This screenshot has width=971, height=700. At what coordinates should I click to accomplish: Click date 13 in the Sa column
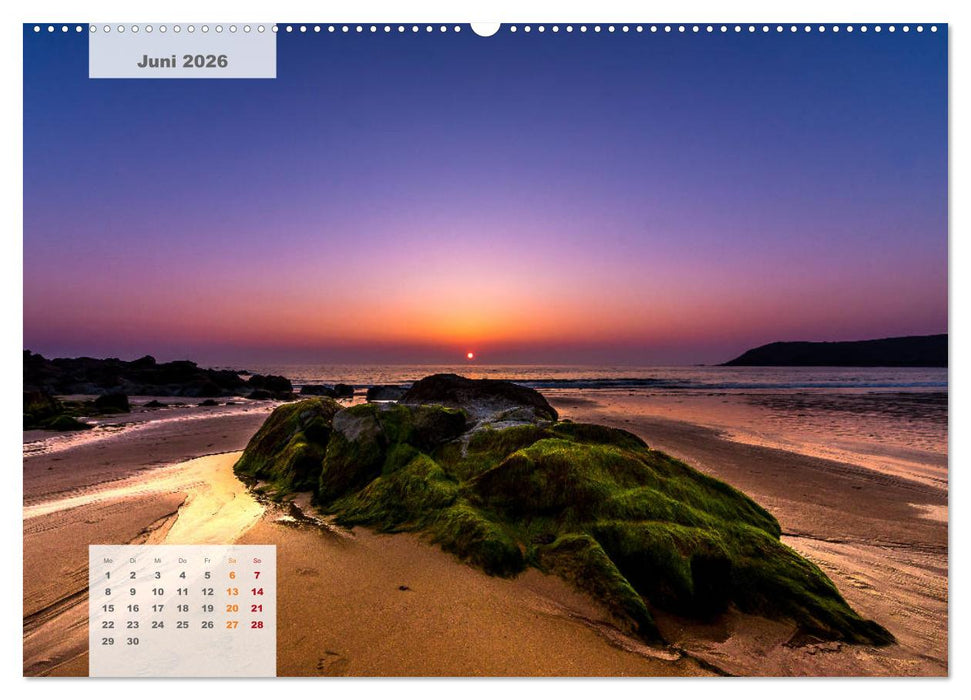coord(232,592)
